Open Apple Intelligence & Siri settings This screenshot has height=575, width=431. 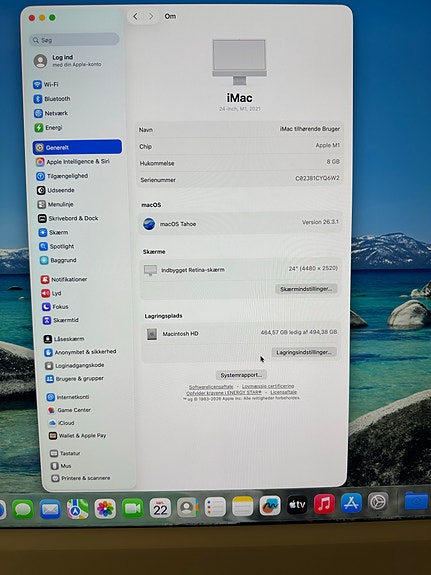point(73,161)
